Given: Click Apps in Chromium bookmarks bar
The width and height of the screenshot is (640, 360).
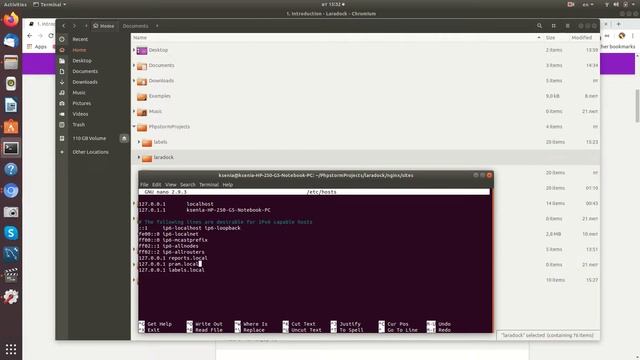Looking at the screenshot, I should [37, 47].
